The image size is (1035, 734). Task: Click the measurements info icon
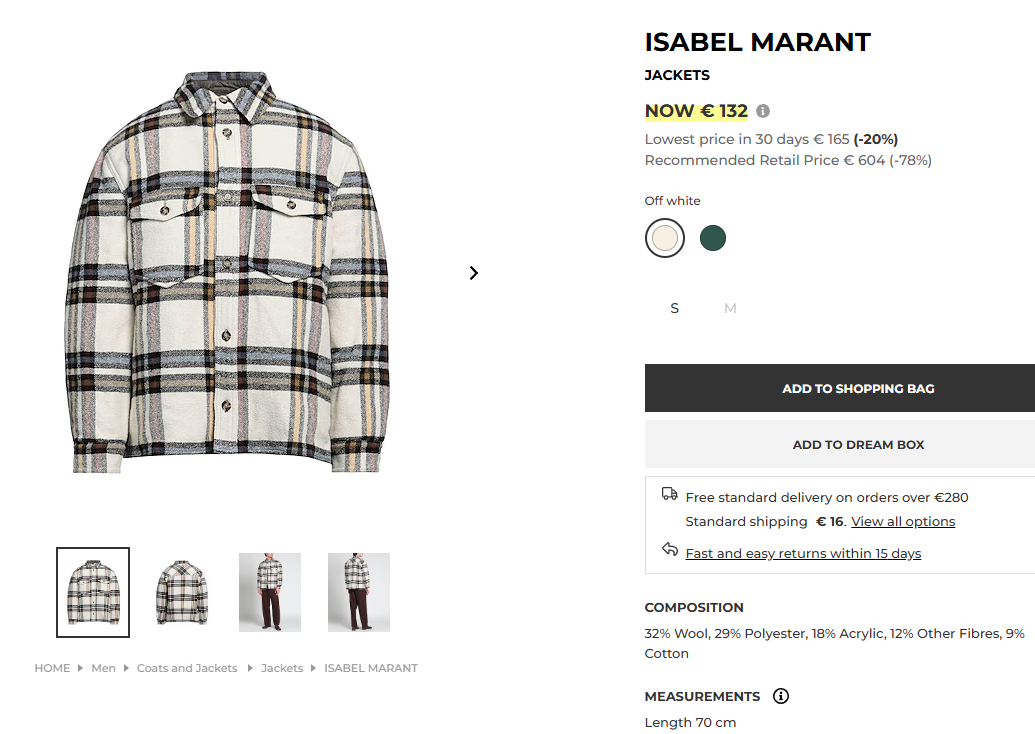781,696
